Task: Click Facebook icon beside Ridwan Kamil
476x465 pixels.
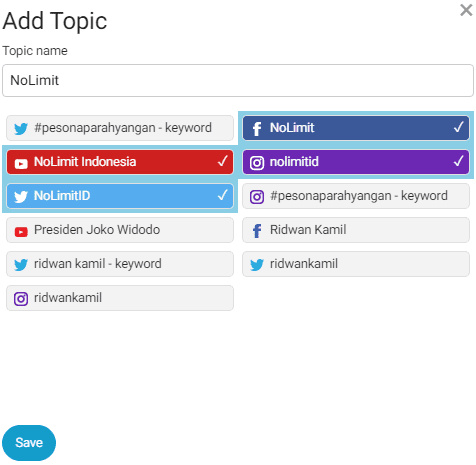Action: (257, 231)
